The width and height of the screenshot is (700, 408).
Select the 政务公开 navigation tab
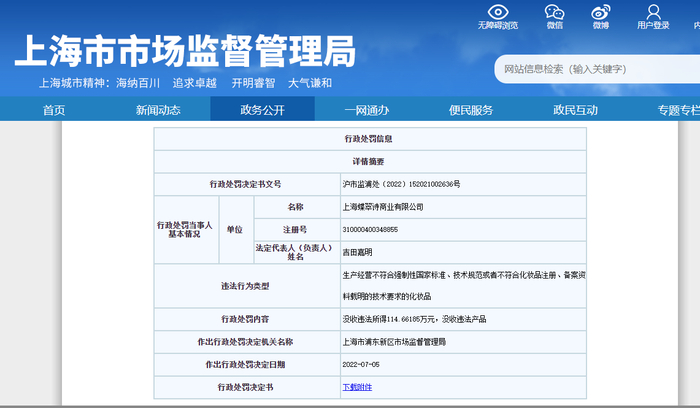[x=262, y=110]
